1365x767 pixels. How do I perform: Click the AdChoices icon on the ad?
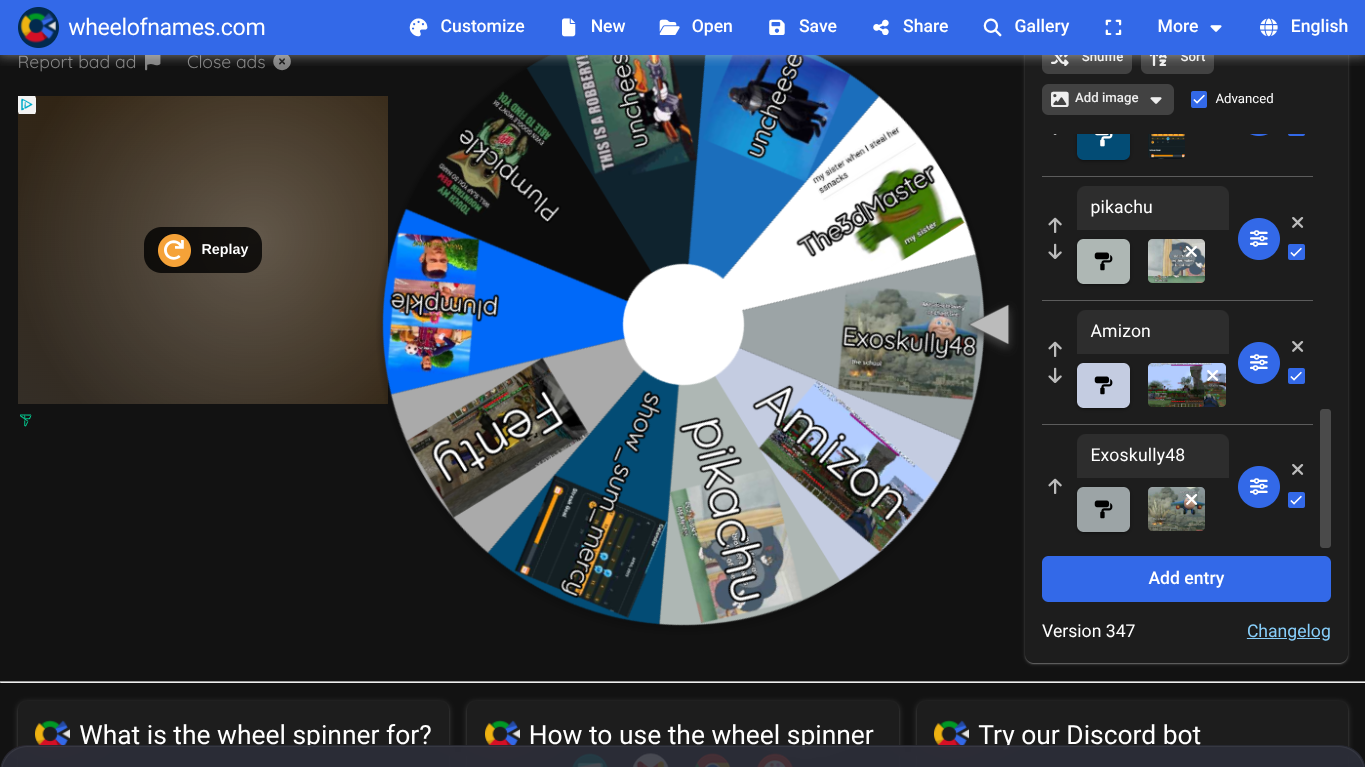point(27,105)
